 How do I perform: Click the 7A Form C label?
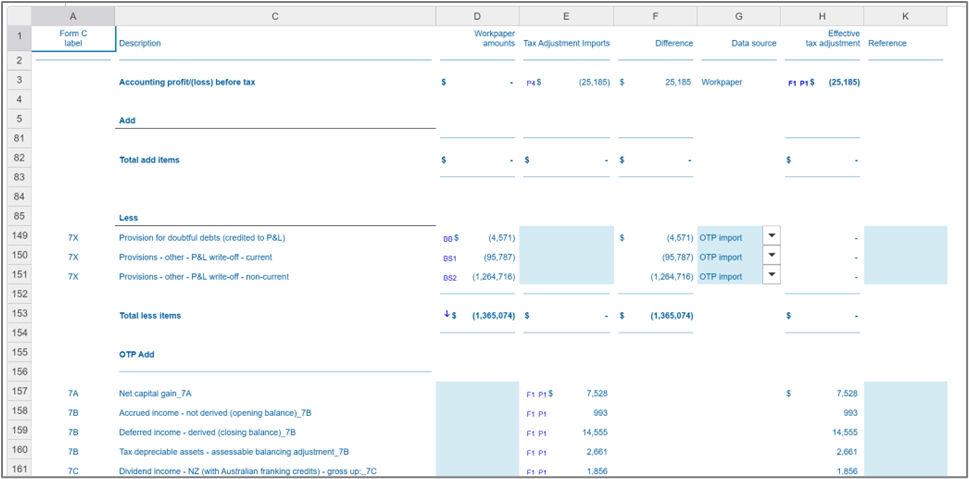point(73,393)
